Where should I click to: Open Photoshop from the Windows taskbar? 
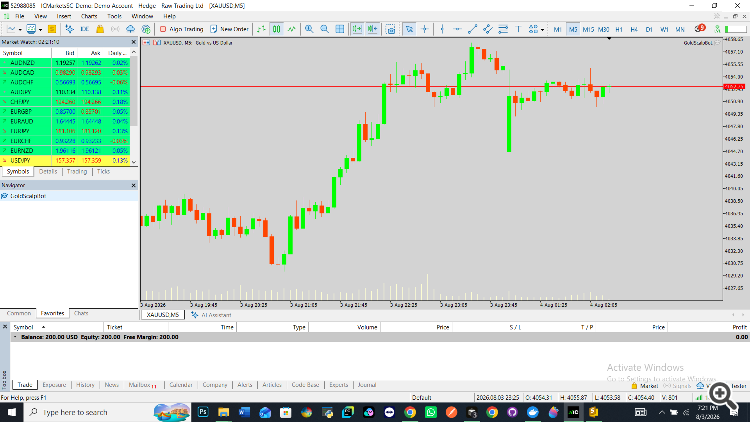(203, 412)
